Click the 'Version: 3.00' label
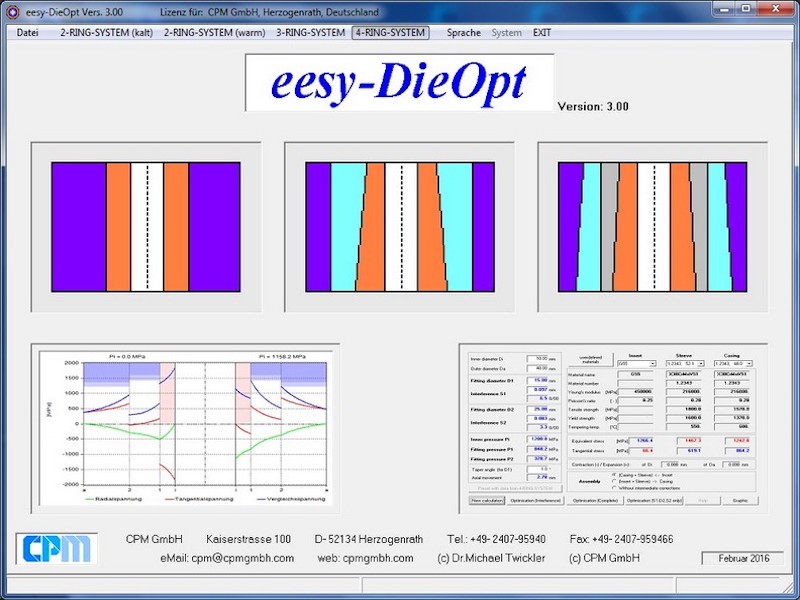The height and width of the screenshot is (600, 800). click(593, 107)
